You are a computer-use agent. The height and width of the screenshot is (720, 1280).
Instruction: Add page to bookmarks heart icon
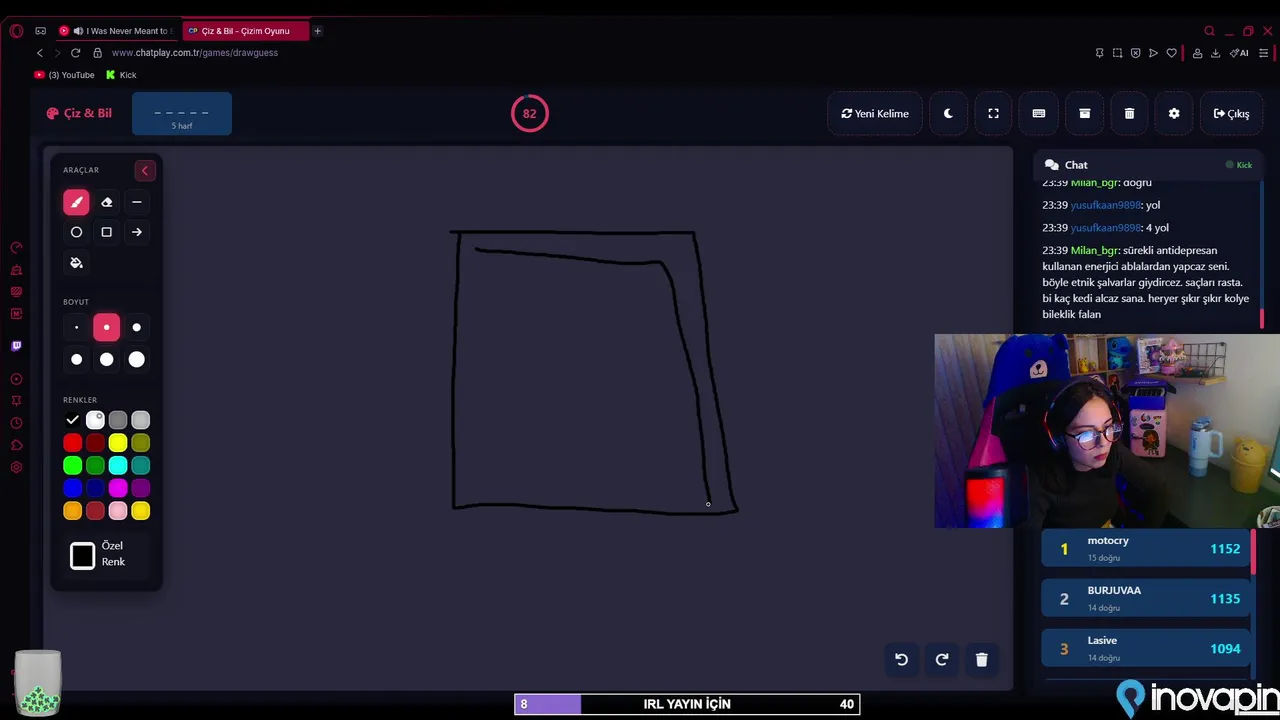click(x=1172, y=53)
